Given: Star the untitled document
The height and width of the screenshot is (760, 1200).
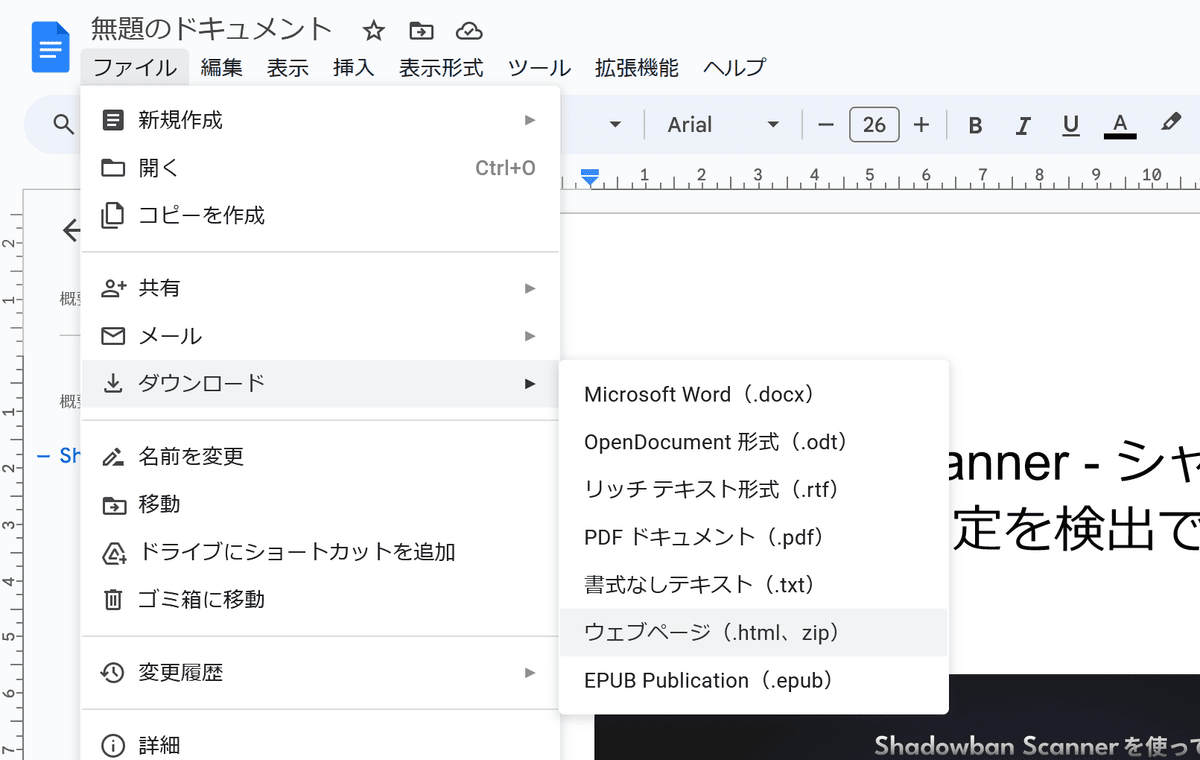Looking at the screenshot, I should coord(374,31).
